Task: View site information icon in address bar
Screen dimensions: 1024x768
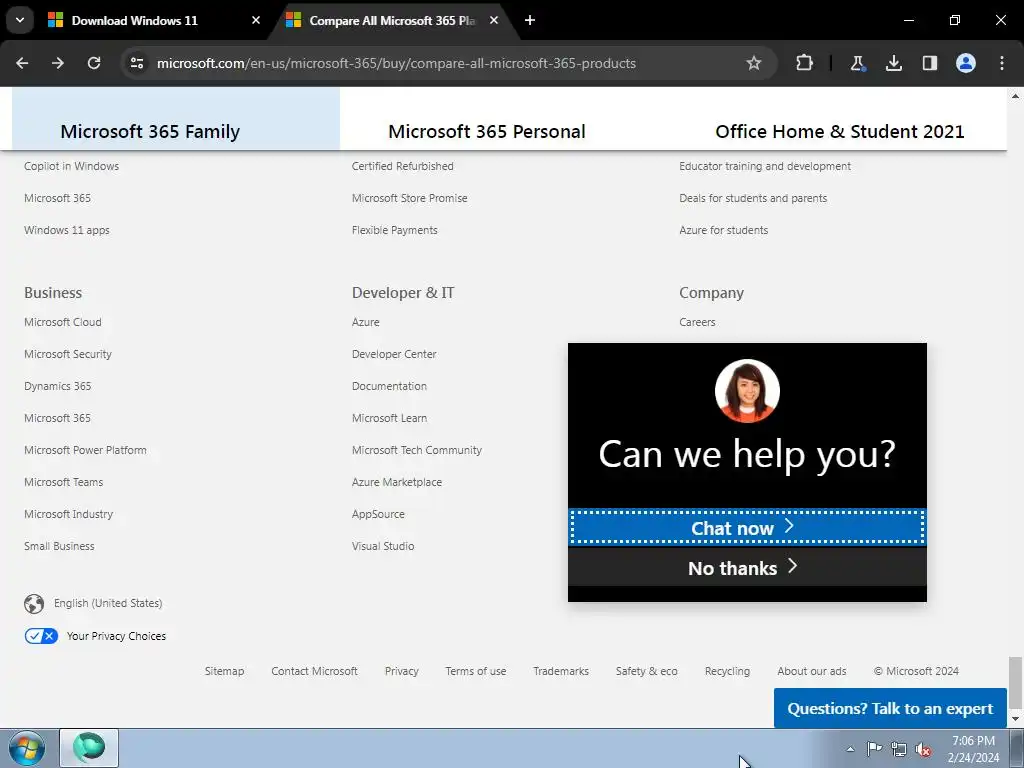Action: pyautogui.click(x=136, y=63)
